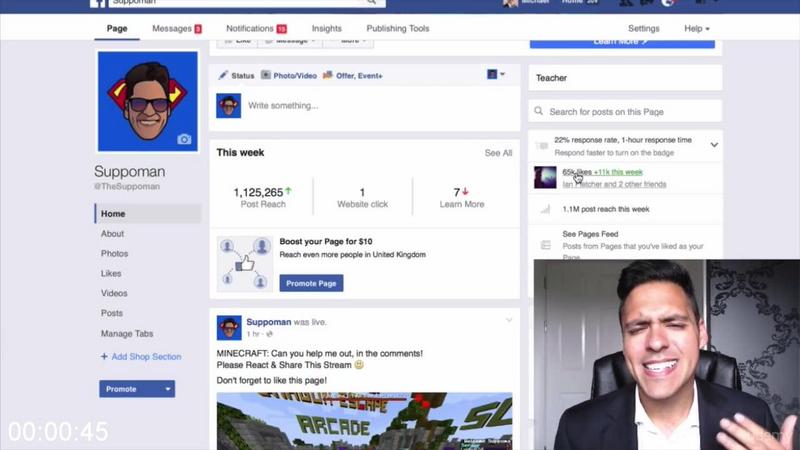Open the Minecraft arcade video thumbnail
This screenshot has height=450, width=800.
(x=364, y=421)
